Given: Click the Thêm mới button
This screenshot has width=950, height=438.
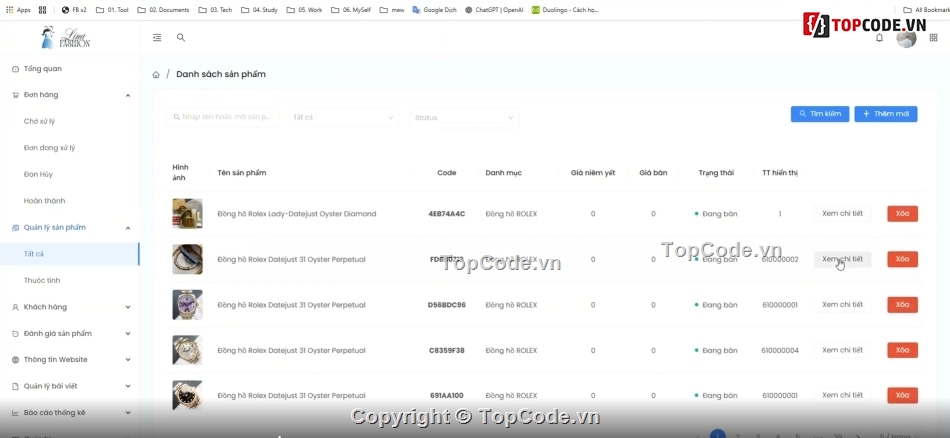Looking at the screenshot, I should point(886,114).
